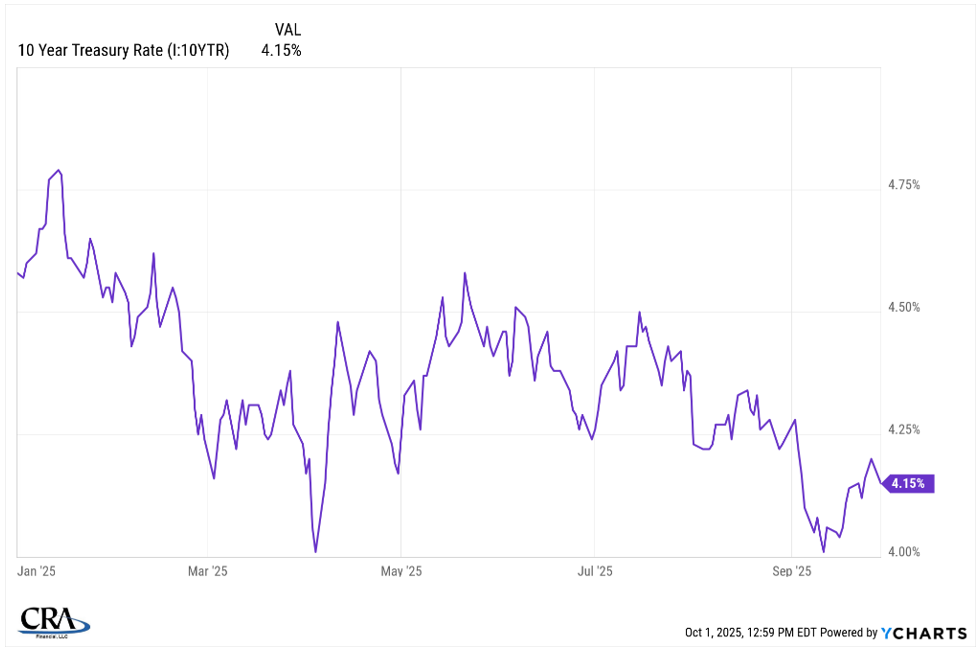976x649 pixels.
Task: Click the May '25 axis label
Action: 400,571
